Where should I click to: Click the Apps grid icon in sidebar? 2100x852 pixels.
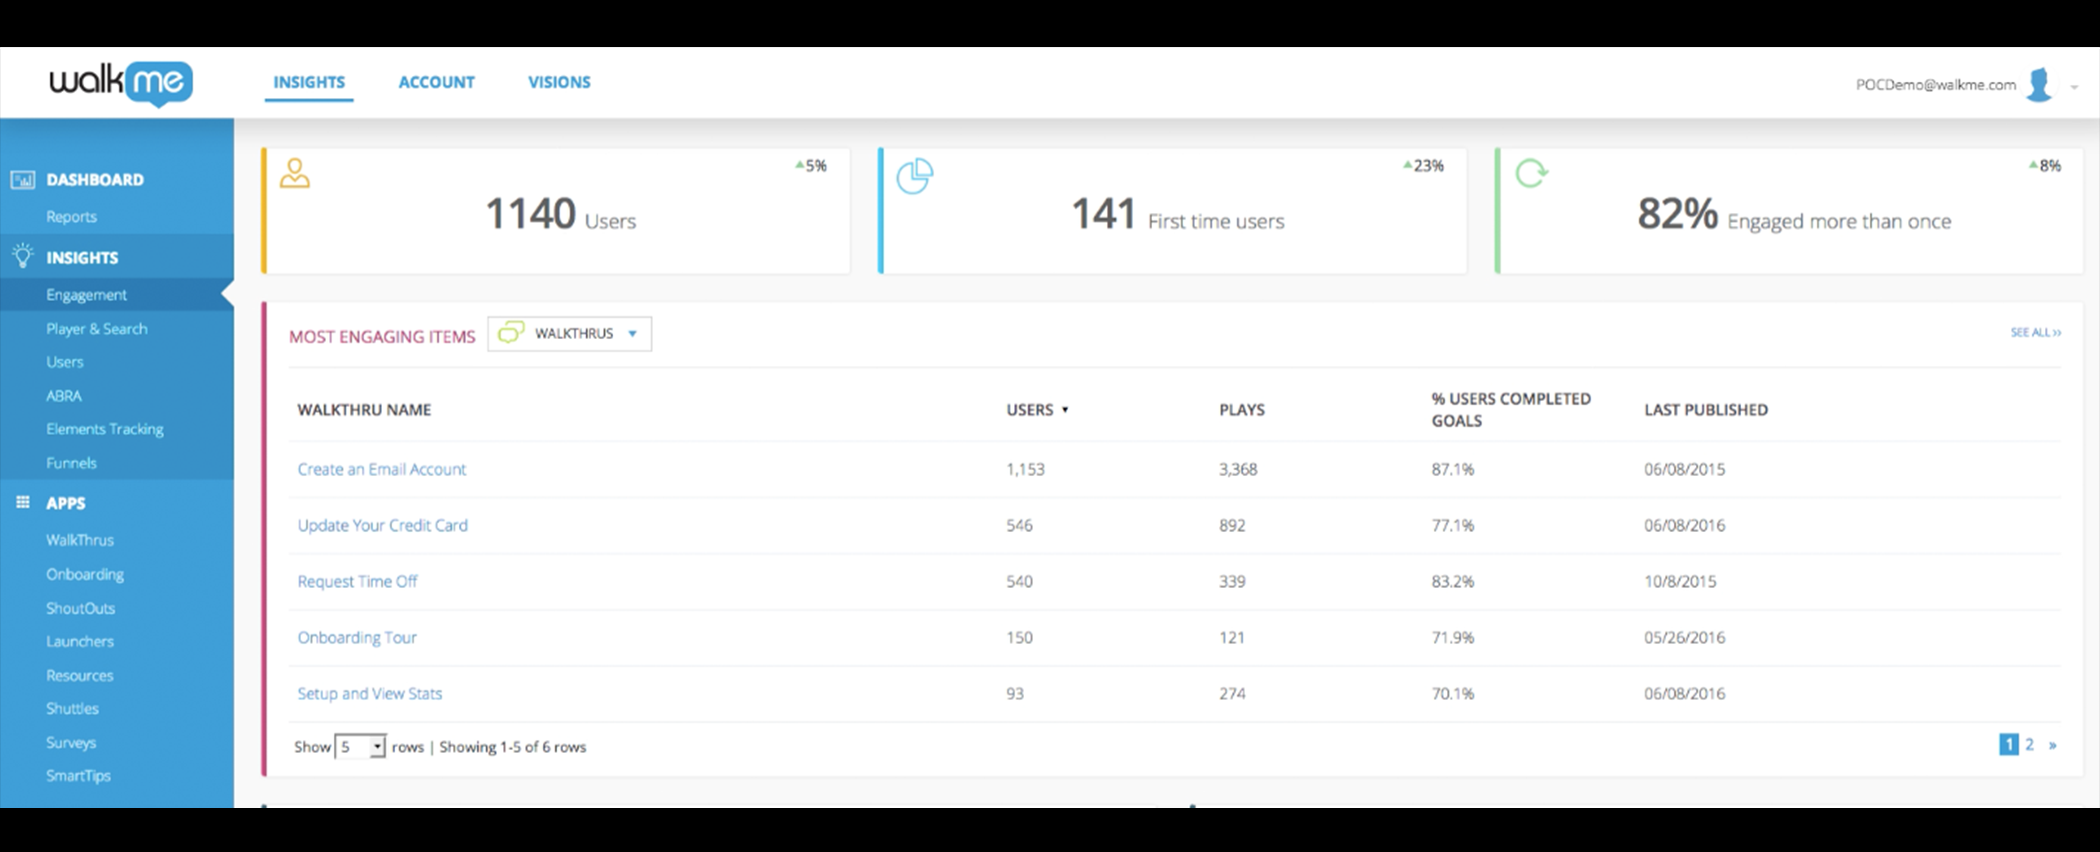tap(22, 502)
